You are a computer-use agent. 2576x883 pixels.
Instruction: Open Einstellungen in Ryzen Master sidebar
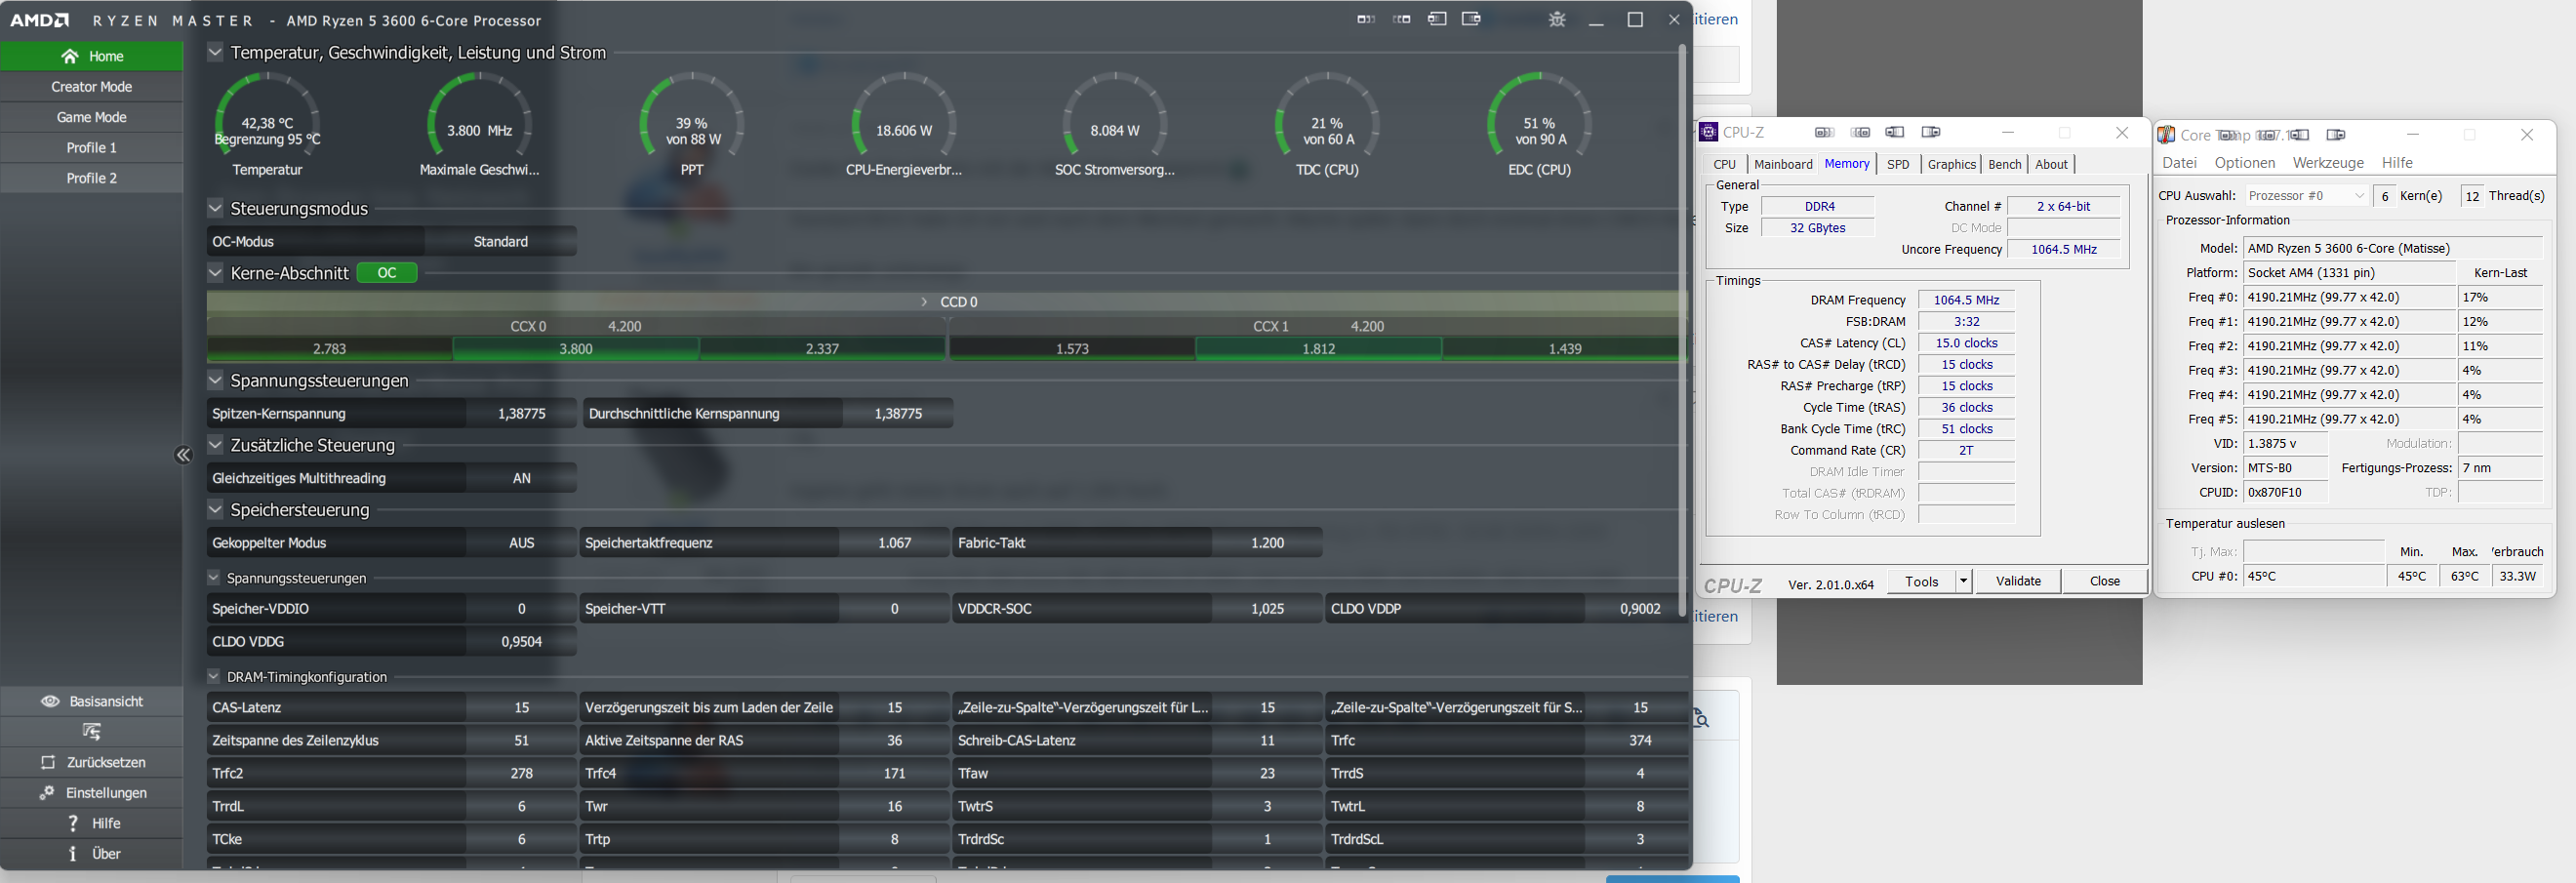(92, 793)
